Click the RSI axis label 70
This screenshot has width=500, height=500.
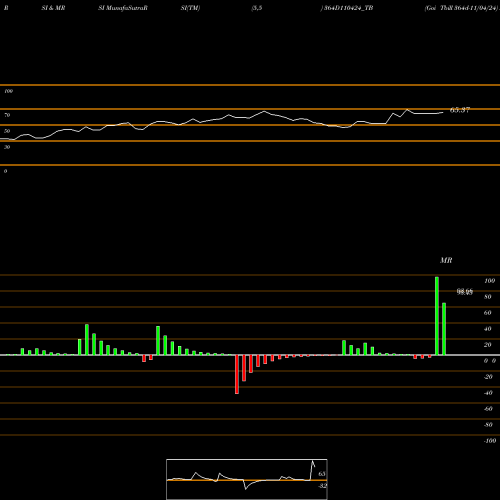coord(7,115)
